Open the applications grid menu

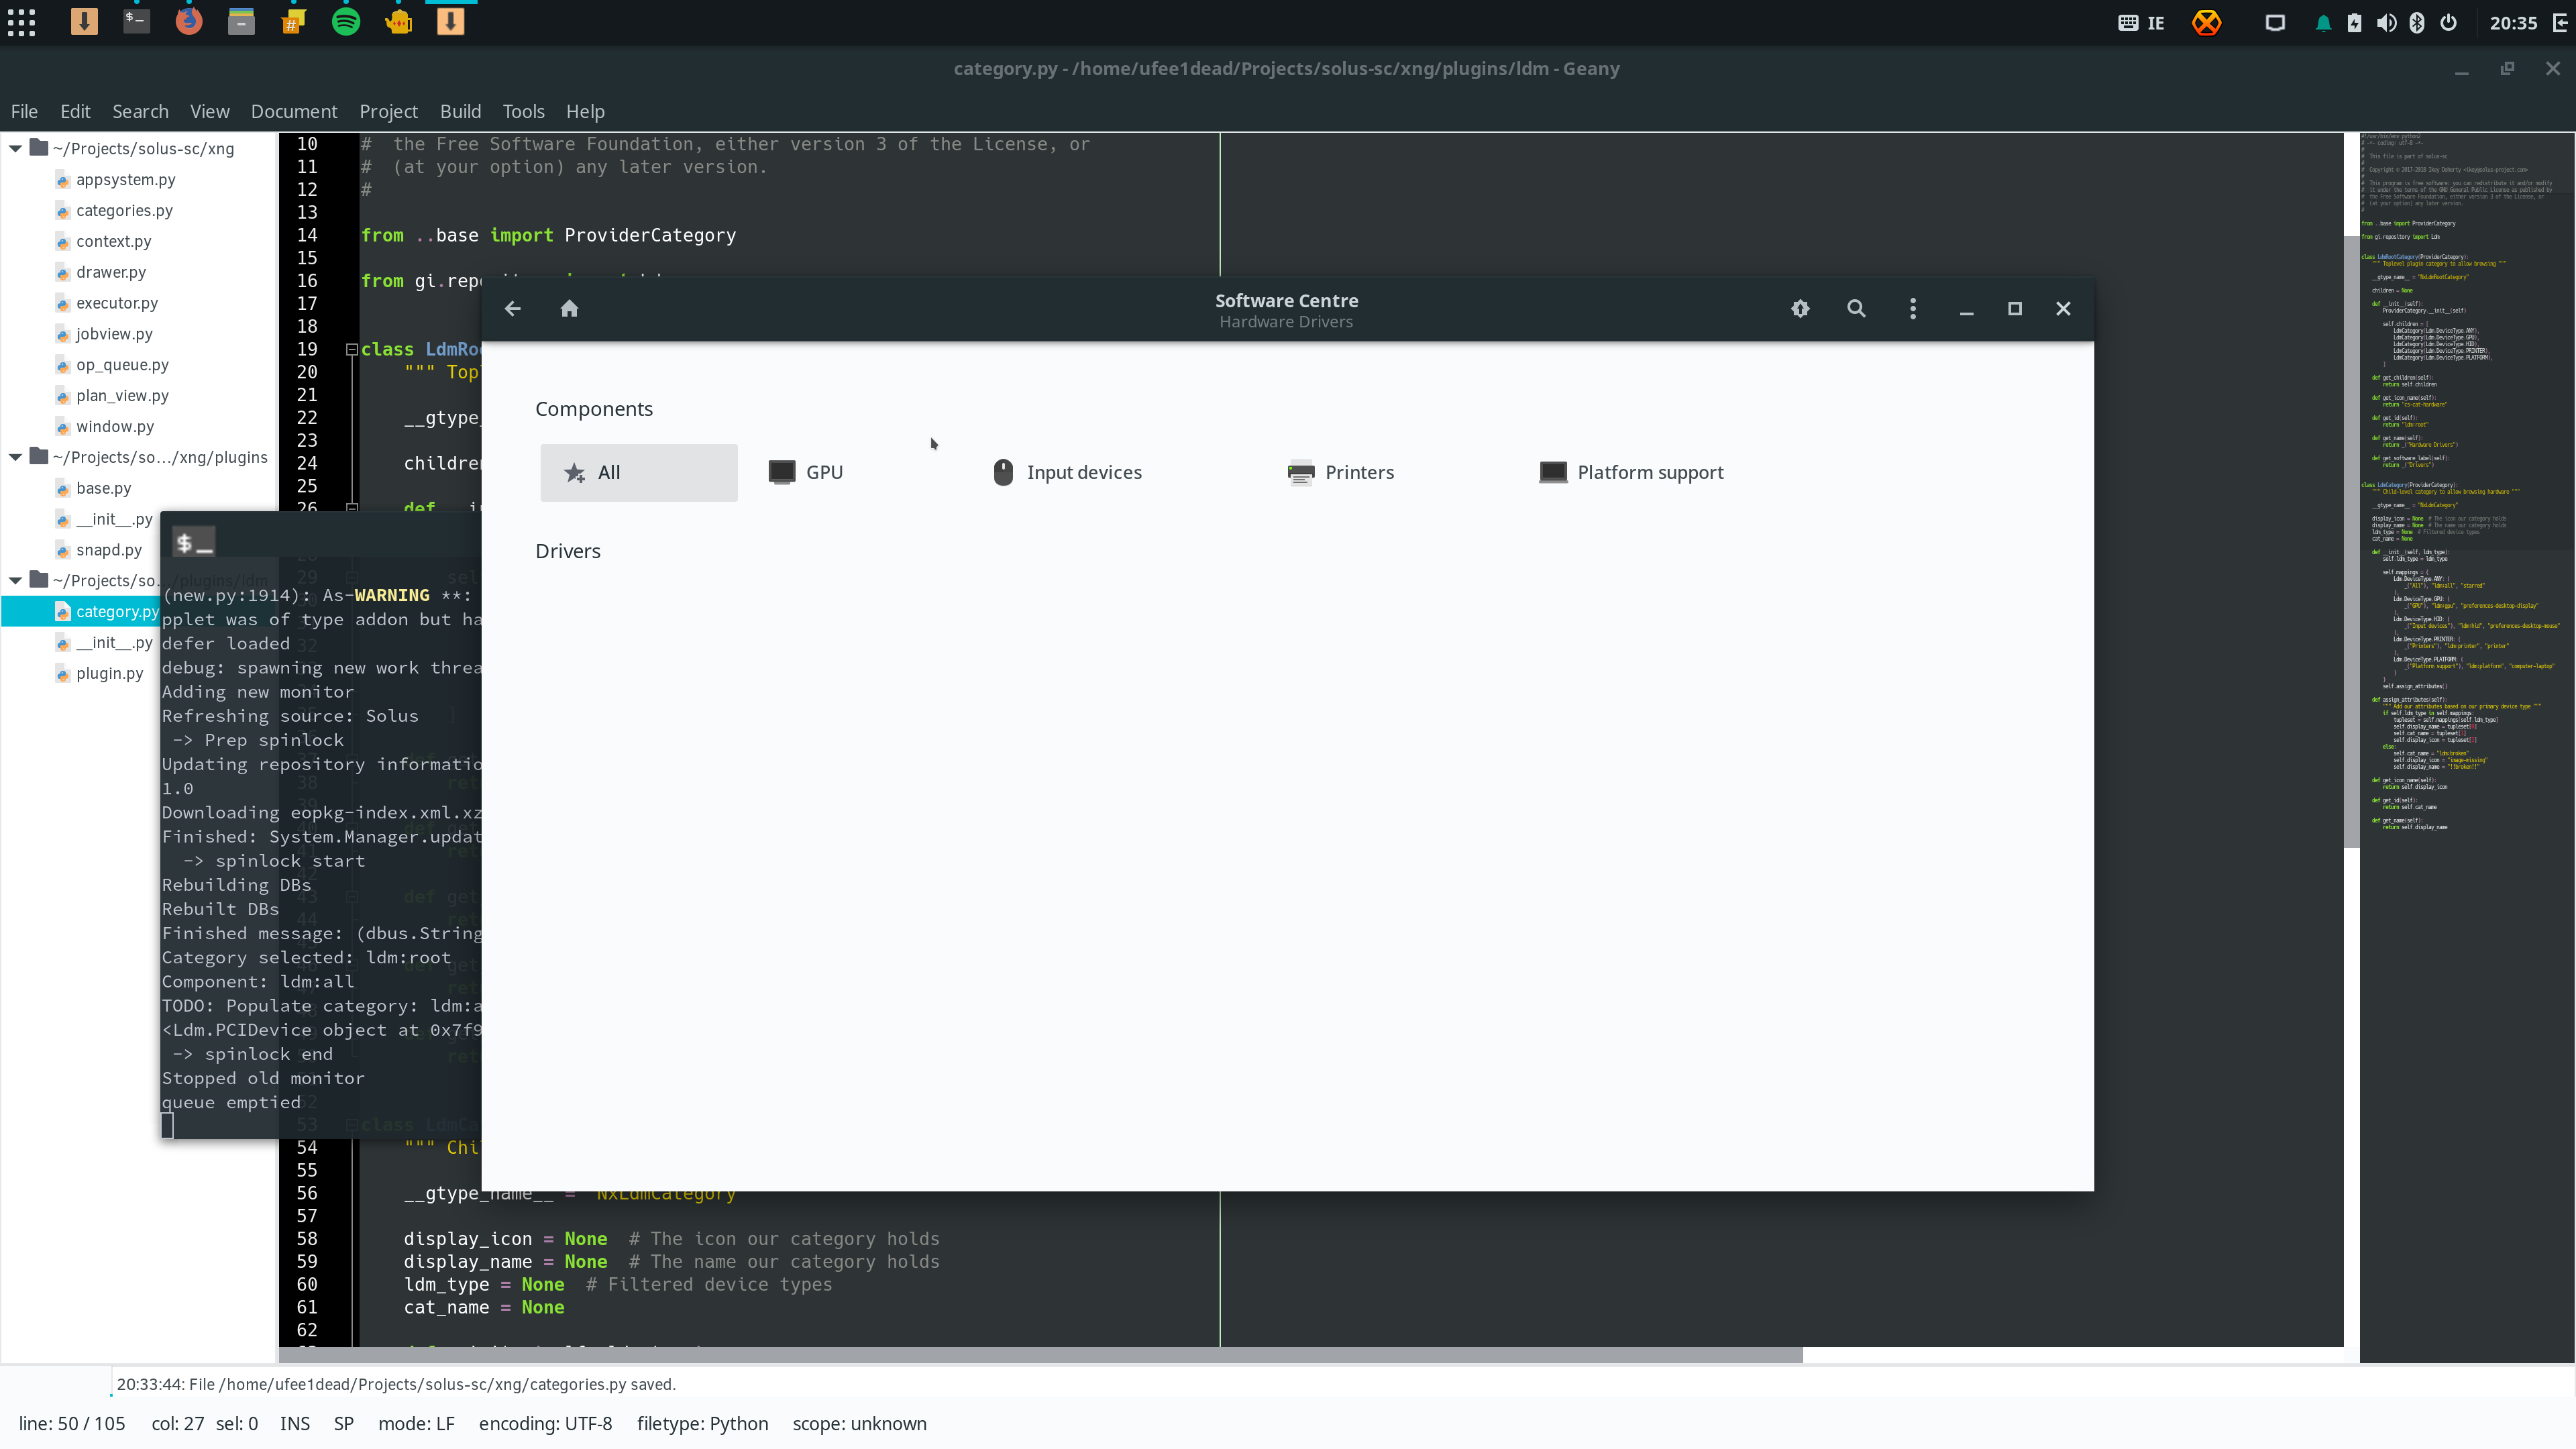tap(22, 22)
